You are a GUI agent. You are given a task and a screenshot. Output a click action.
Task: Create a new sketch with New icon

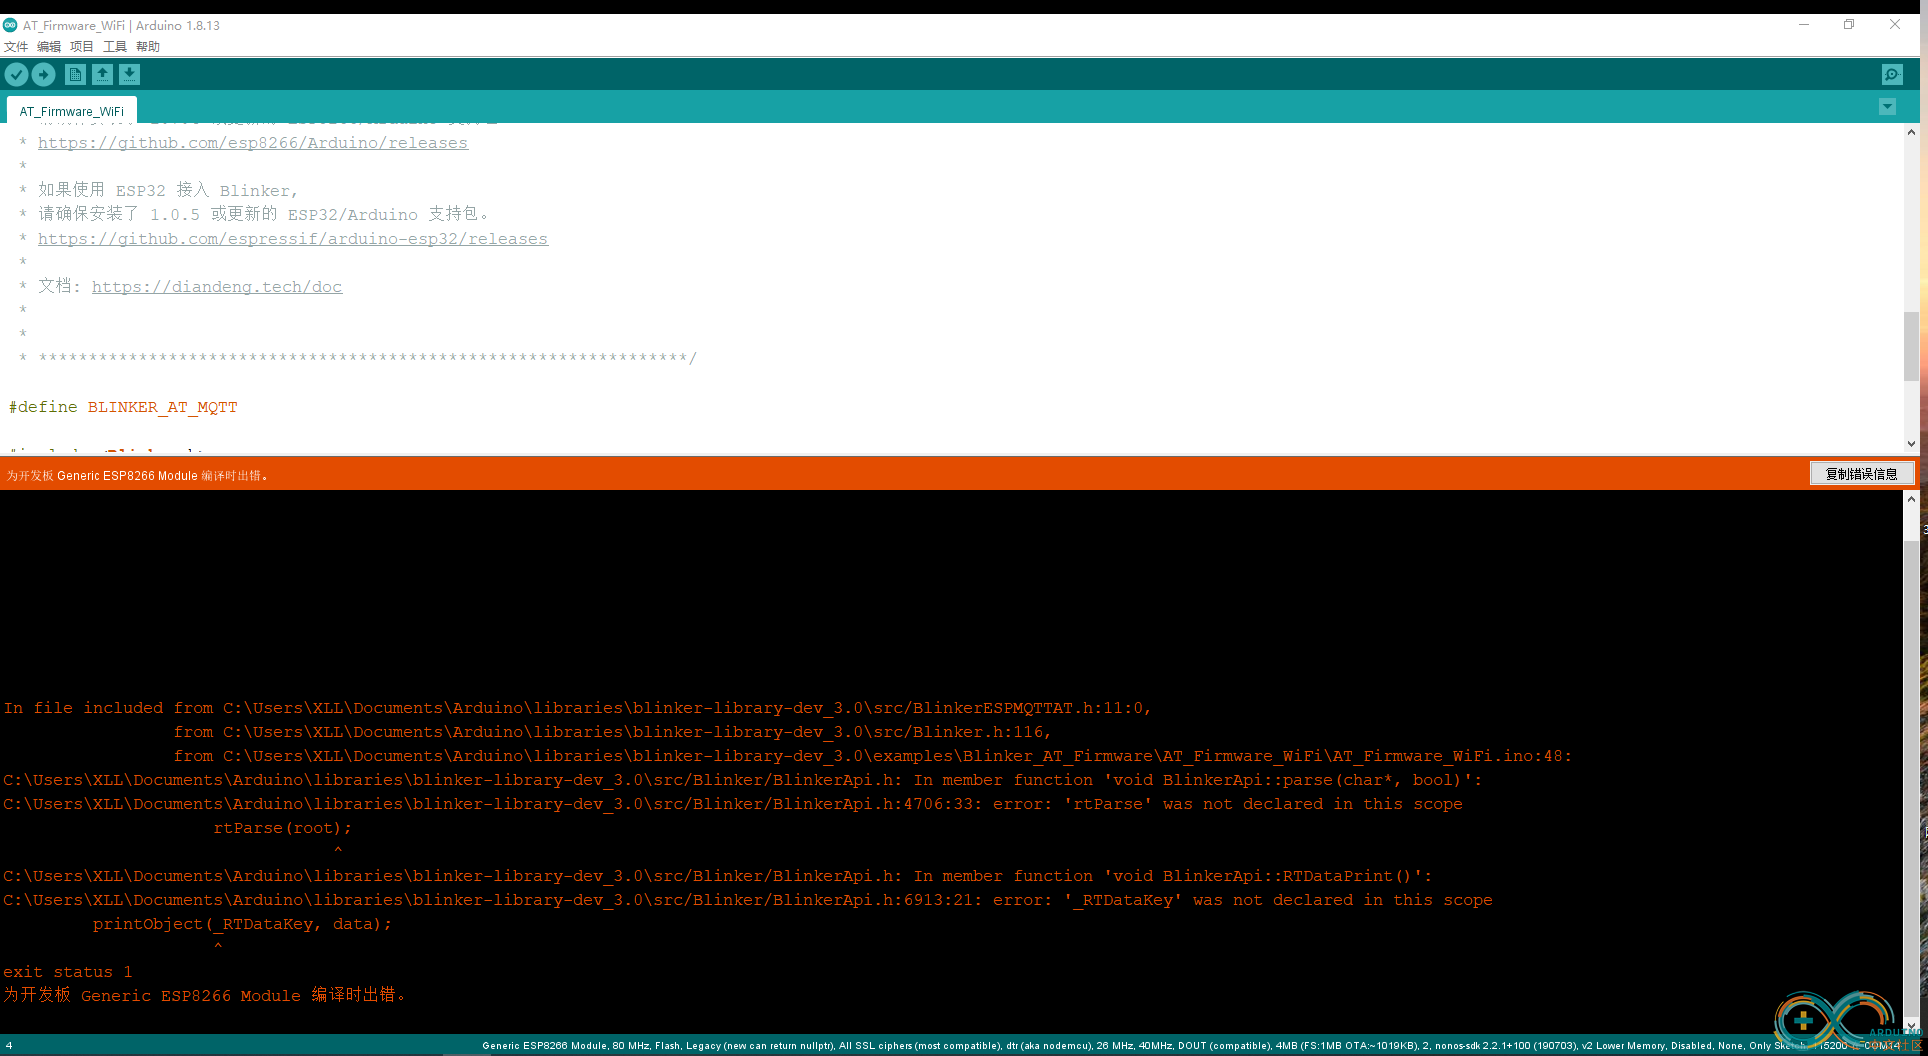click(x=75, y=74)
